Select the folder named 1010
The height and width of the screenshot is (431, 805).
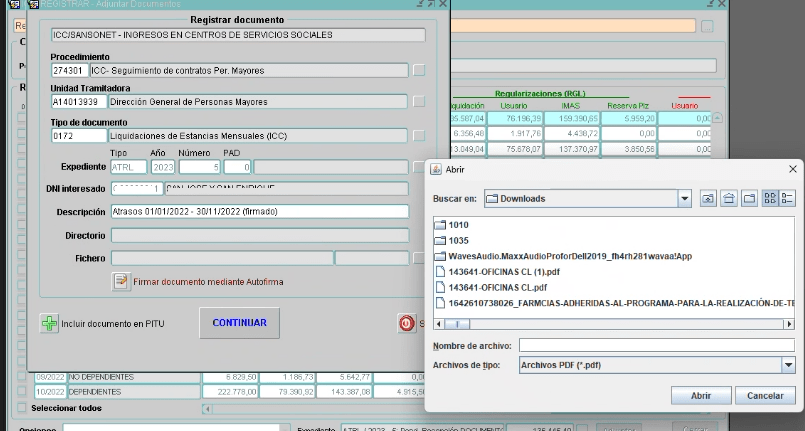(x=458, y=224)
